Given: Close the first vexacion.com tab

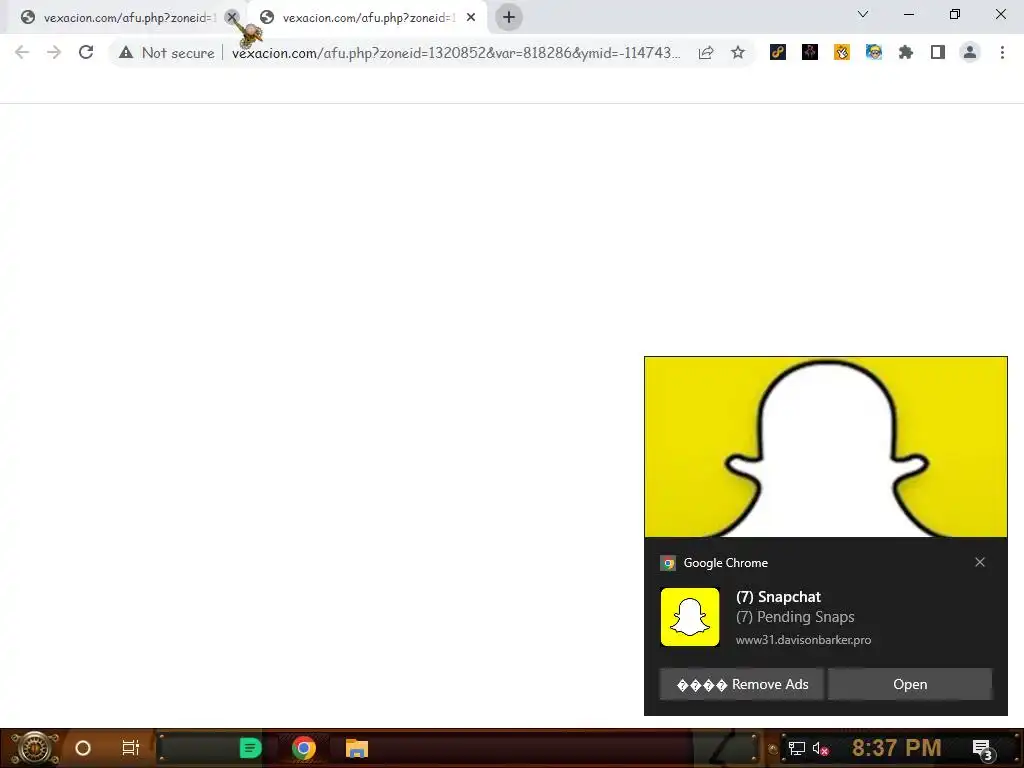Looking at the screenshot, I should [x=232, y=18].
